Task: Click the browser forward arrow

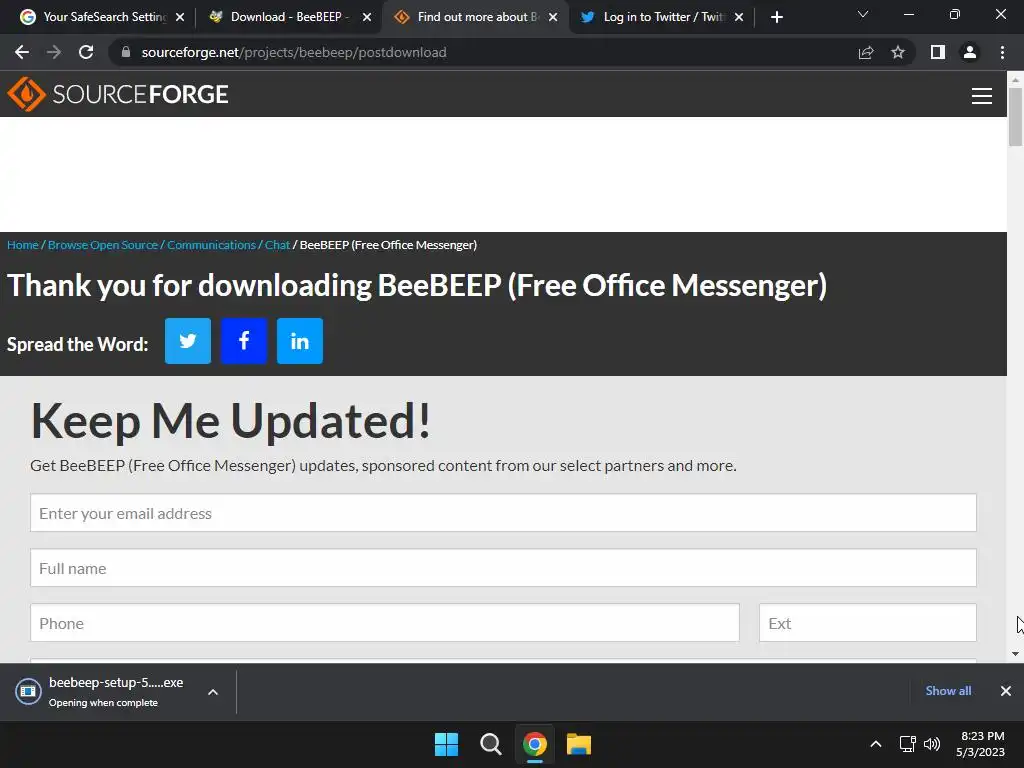Action: click(x=54, y=52)
